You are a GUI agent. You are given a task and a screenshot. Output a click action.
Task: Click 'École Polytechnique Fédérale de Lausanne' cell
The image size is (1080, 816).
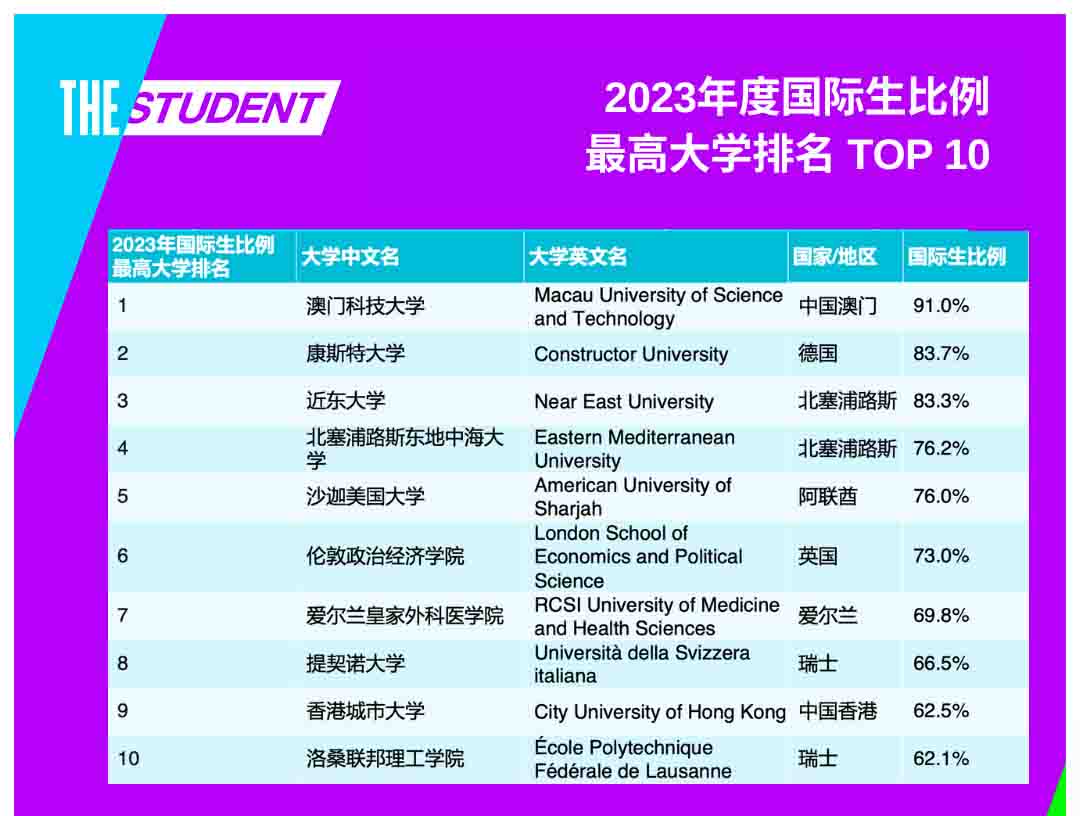(633, 759)
